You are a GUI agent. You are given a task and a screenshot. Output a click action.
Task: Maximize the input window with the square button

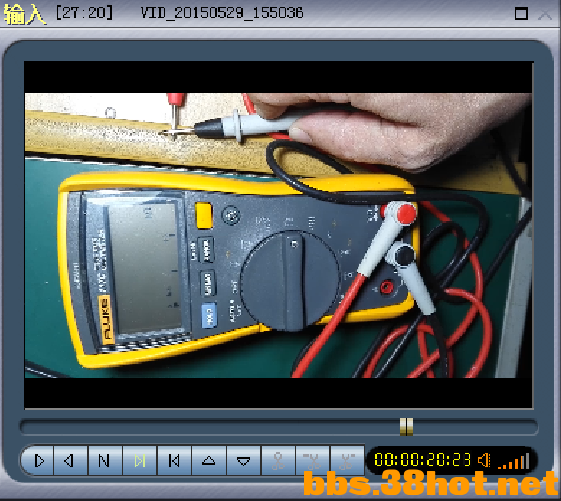[521, 14]
